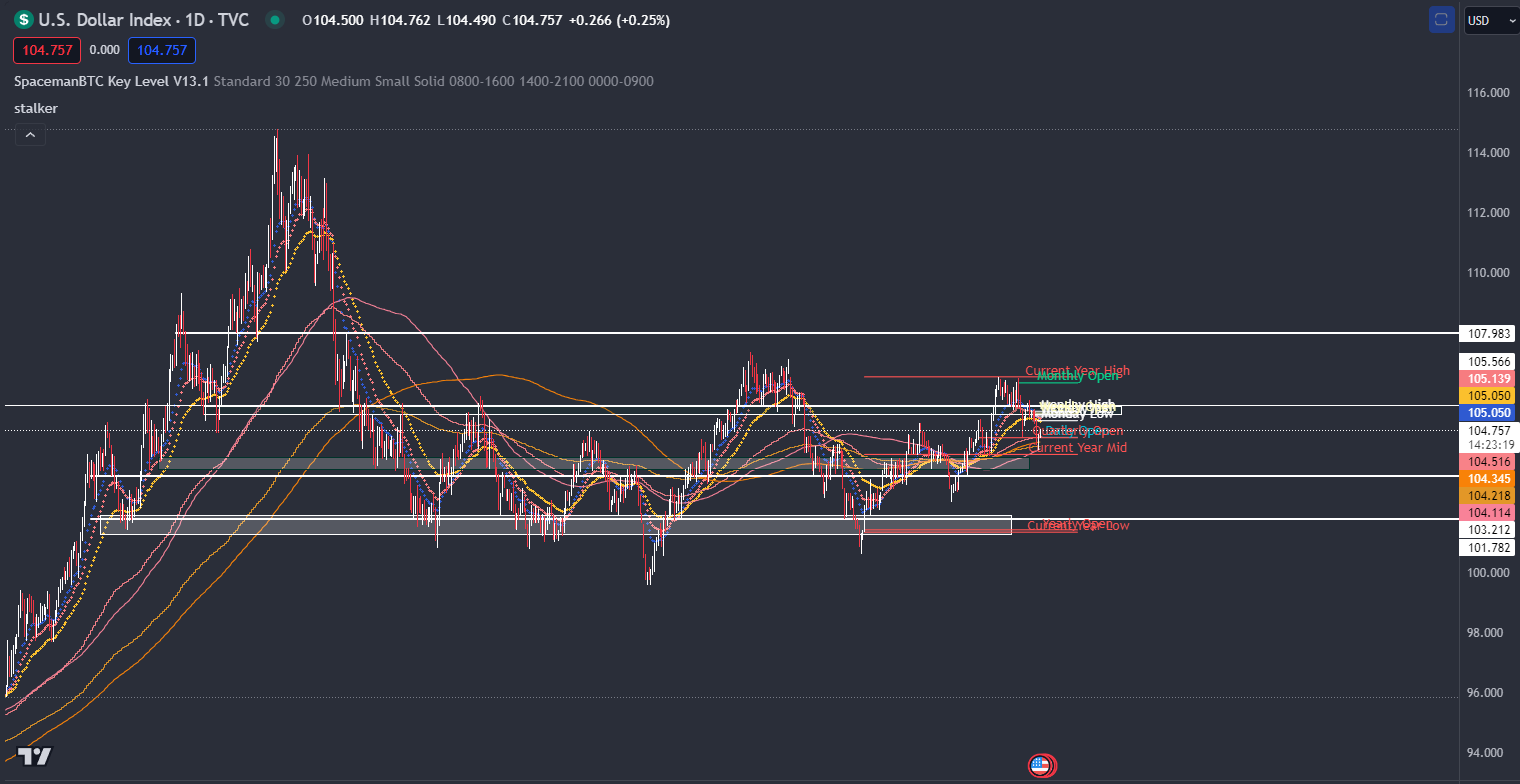
Task: Click the yellow 105.050 price scale label
Action: tap(1487, 396)
